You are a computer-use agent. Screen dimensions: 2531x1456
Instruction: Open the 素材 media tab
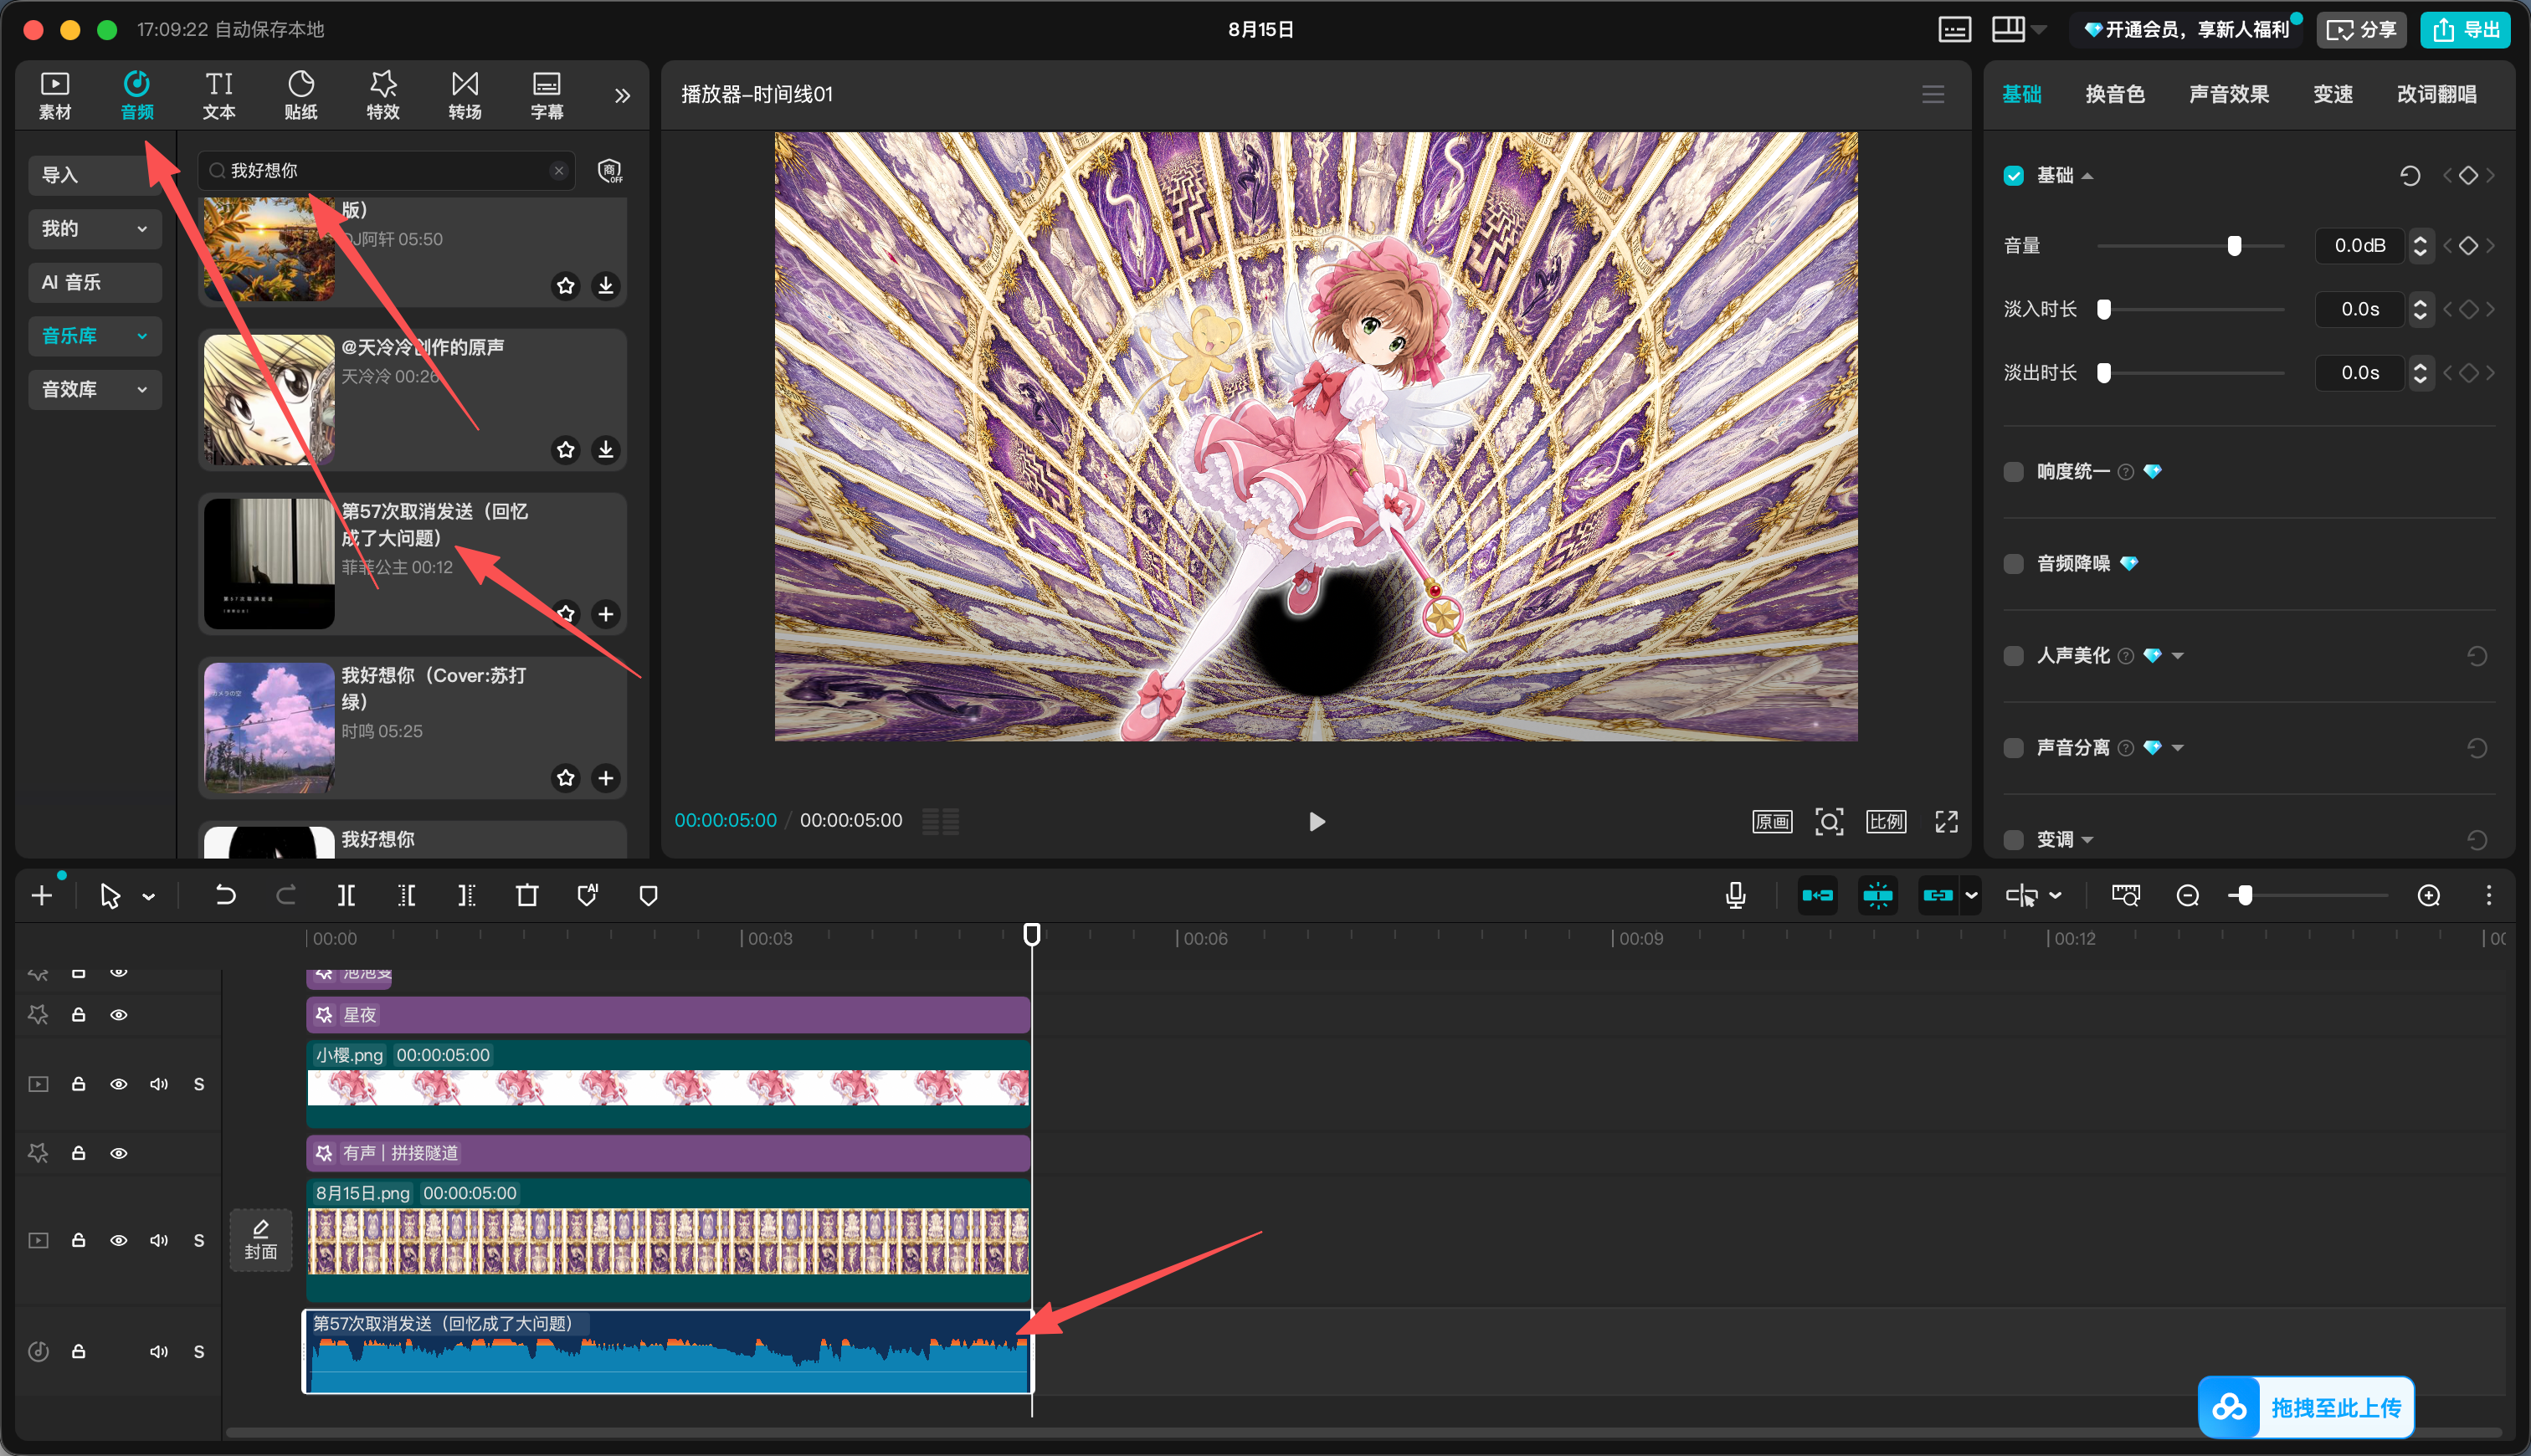[55, 95]
